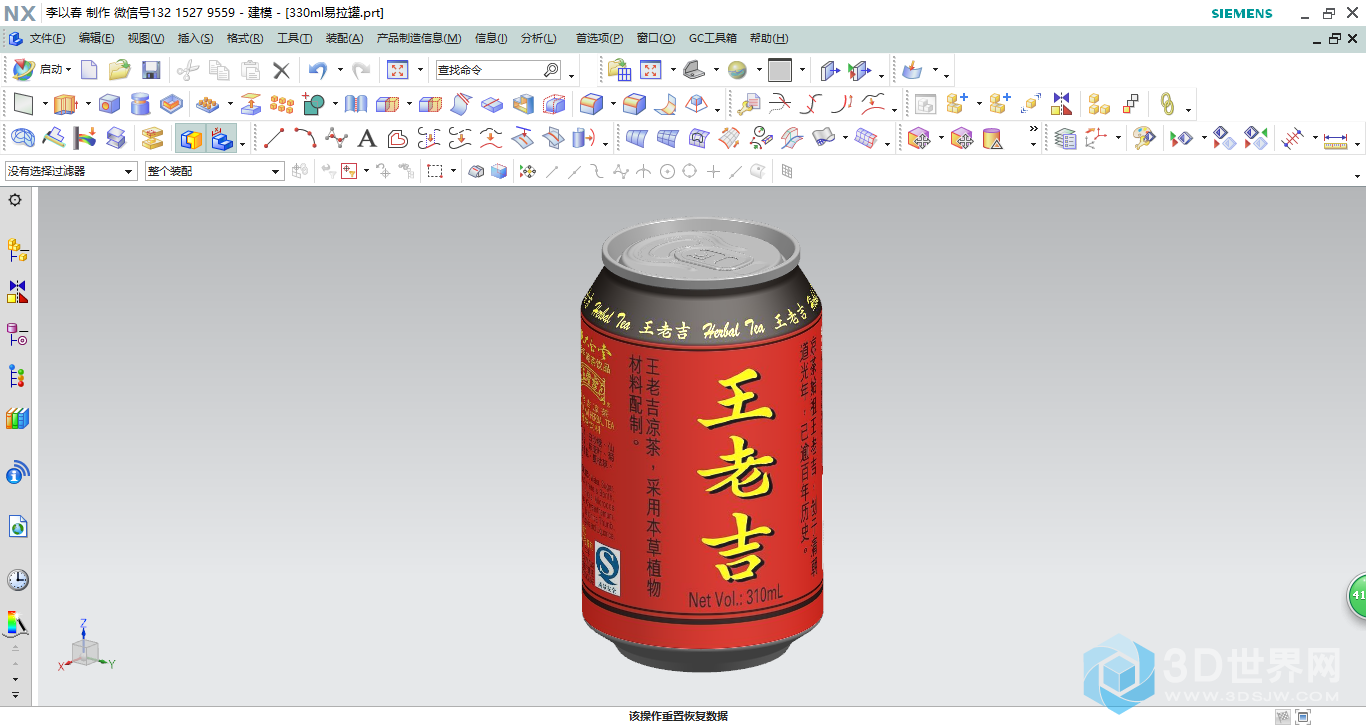Toggle the End Point snap option
This screenshot has width=1366, height=728.
pos(551,172)
